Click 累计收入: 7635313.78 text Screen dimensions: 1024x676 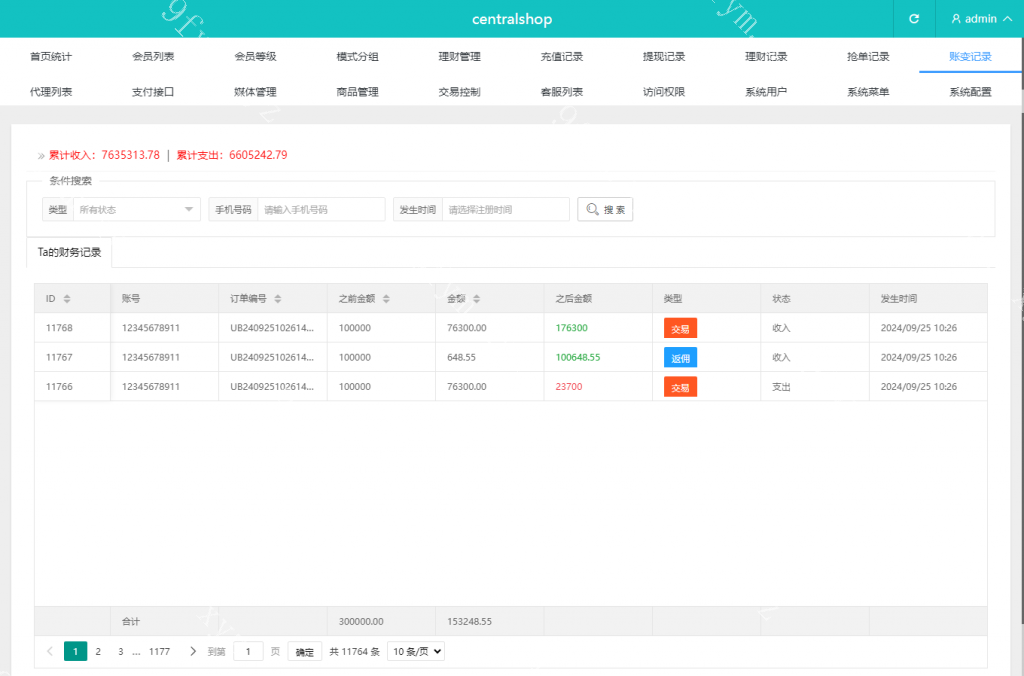[x=104, y=155]
